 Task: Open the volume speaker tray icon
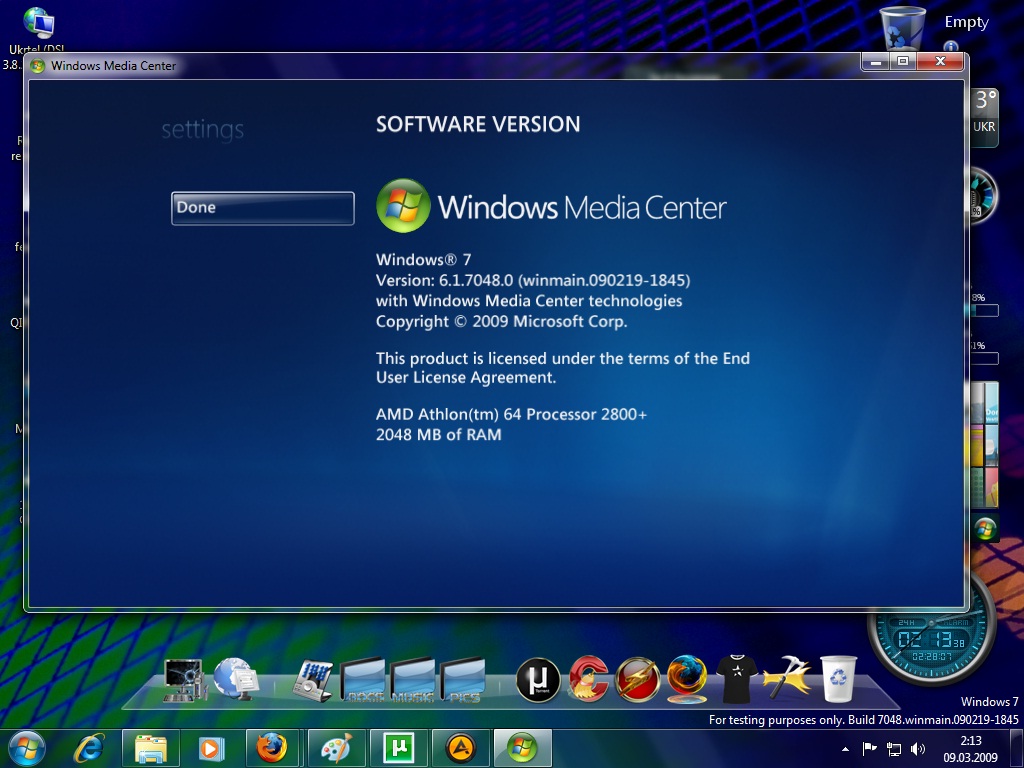pos(918,749)
